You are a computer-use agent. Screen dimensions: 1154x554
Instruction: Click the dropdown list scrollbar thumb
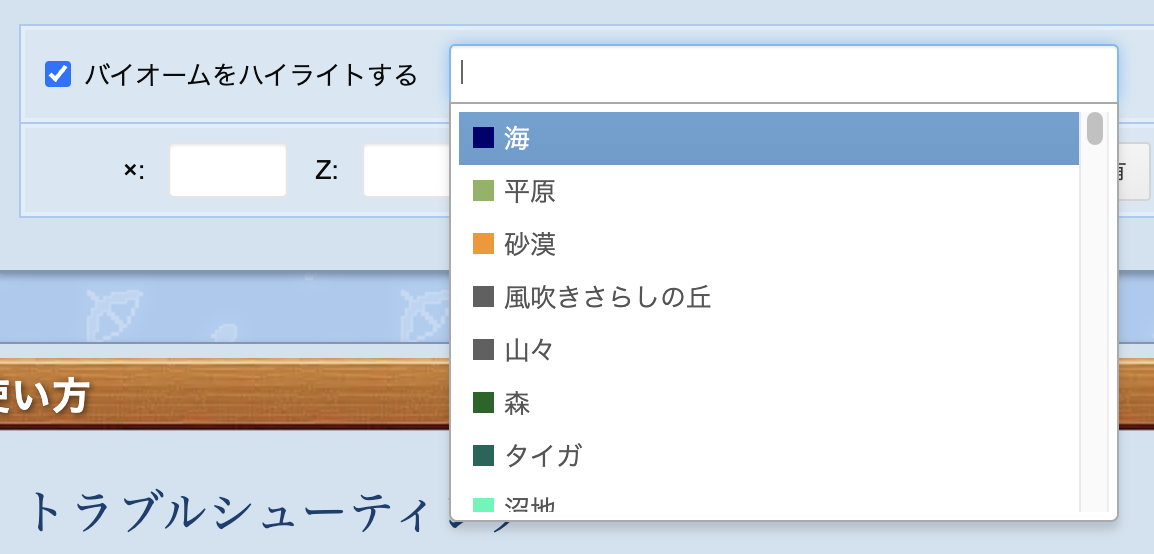(1095, 129)
